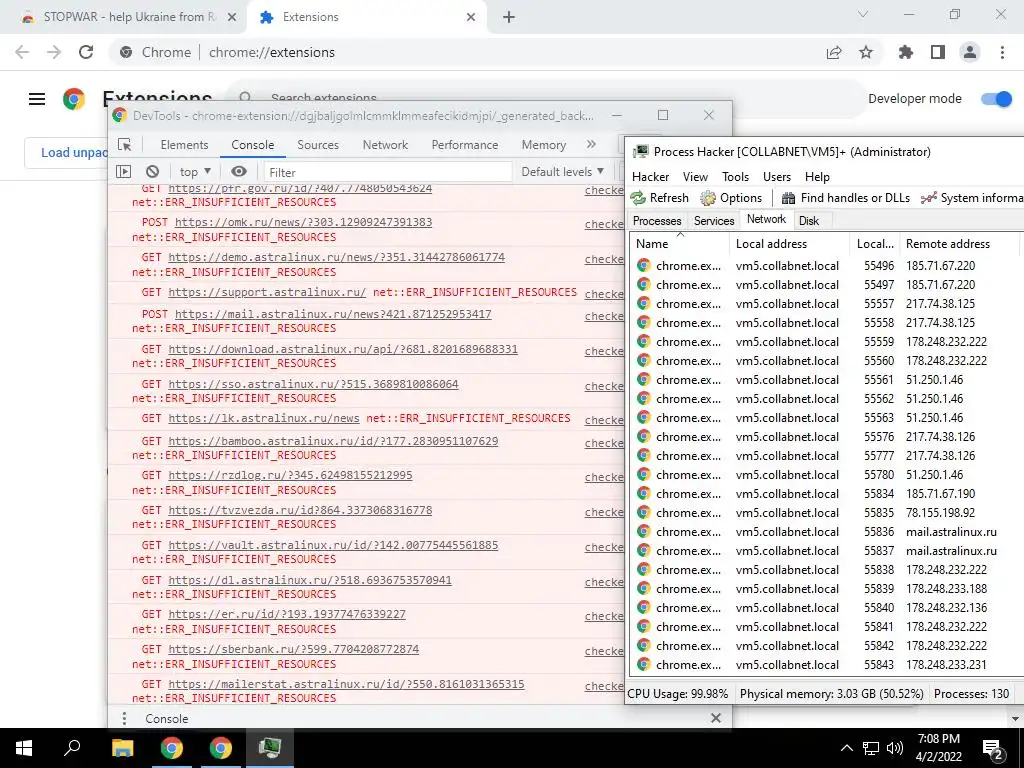
Task: Bookmark this page with the star icon
Action: (x=866, y=52)
